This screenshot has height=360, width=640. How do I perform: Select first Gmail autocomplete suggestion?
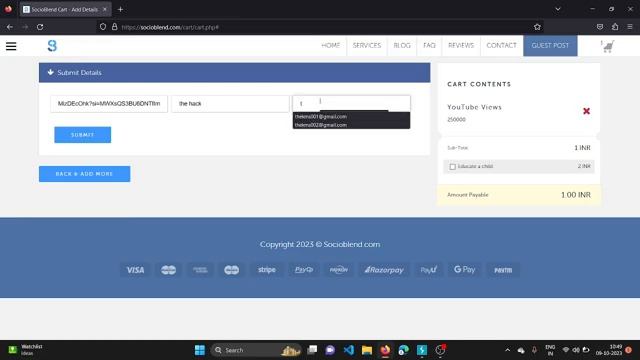[351, 116]
